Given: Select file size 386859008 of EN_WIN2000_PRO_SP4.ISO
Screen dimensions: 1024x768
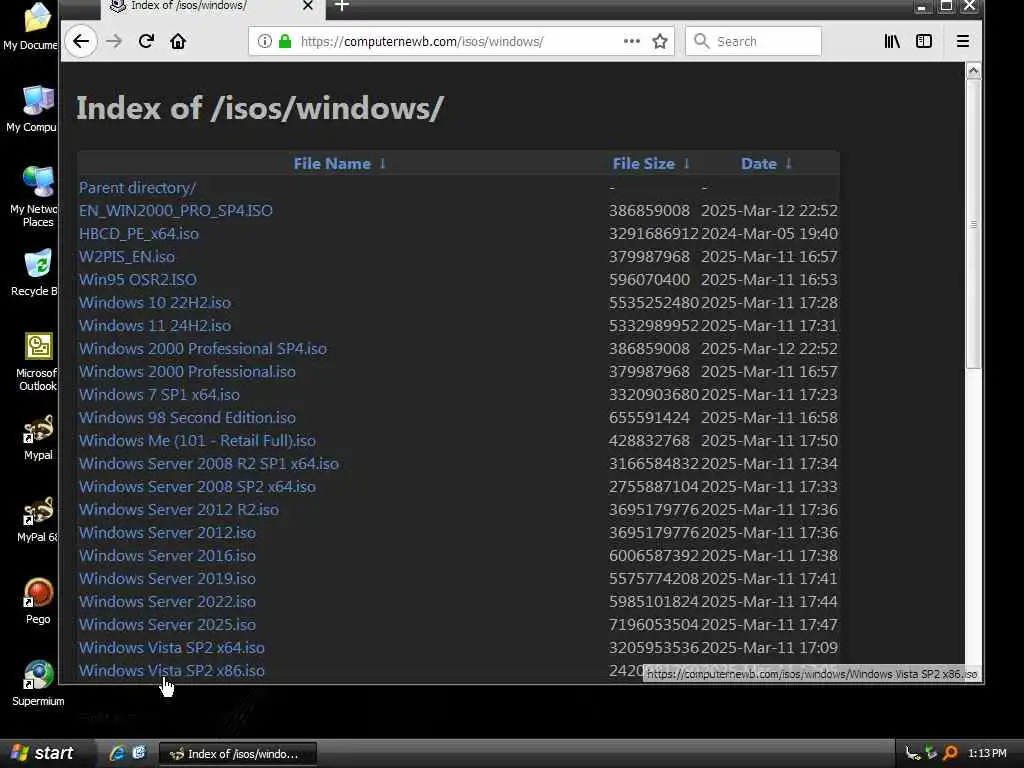Looking at the screenshot, I should point(649,210).
